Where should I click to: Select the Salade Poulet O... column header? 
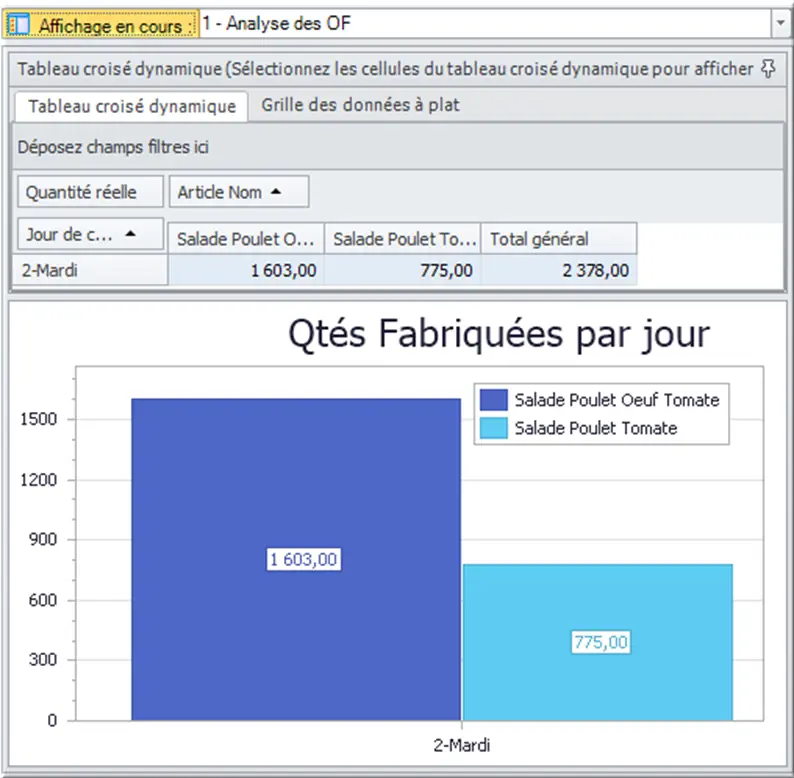[246, 239]
